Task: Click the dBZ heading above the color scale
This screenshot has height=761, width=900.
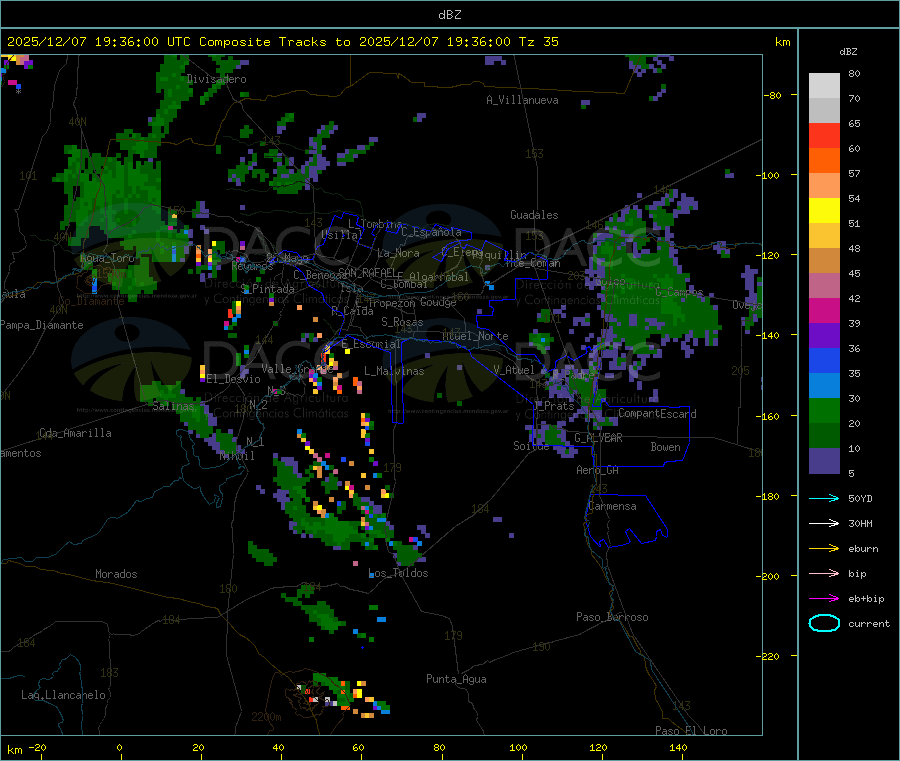Action: 848,52
